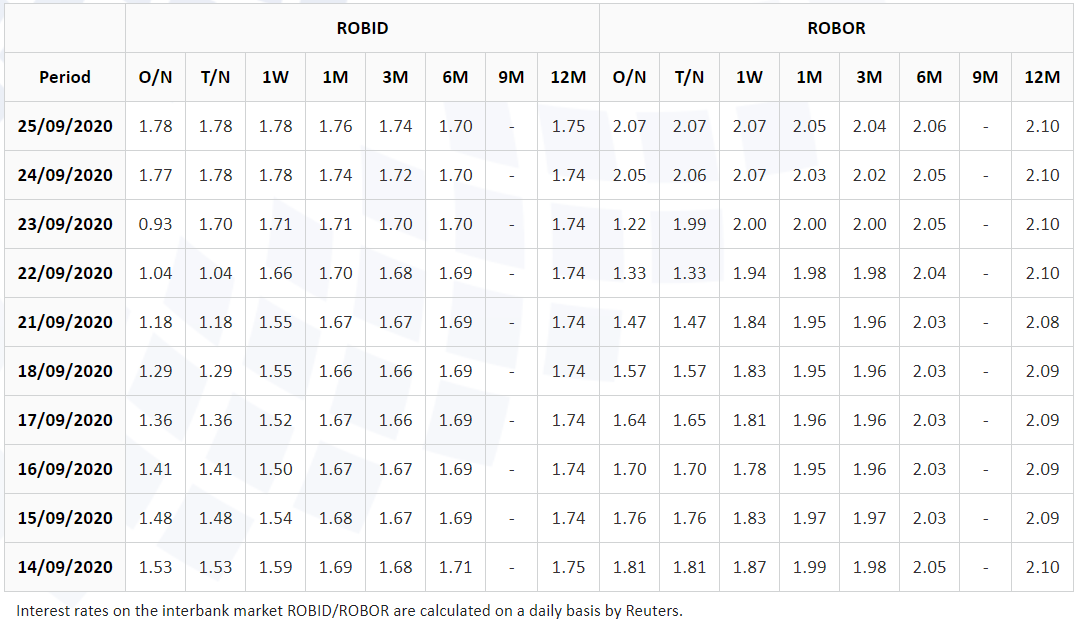This screenshot has height=620, width=1078.
Task: Click the 1.77 ROBID O/N cell
Action: [x=155, y=175]
